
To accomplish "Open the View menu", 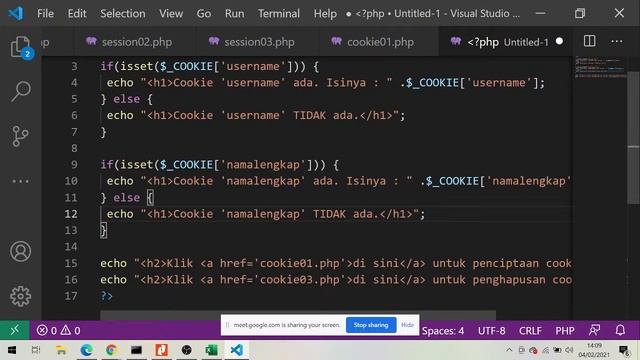I will [x=171, y=13].
